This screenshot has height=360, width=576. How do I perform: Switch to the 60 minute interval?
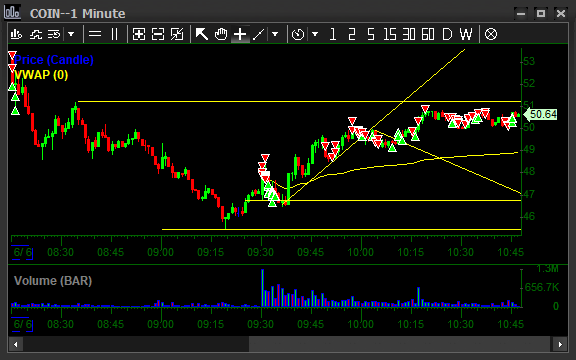428,35
